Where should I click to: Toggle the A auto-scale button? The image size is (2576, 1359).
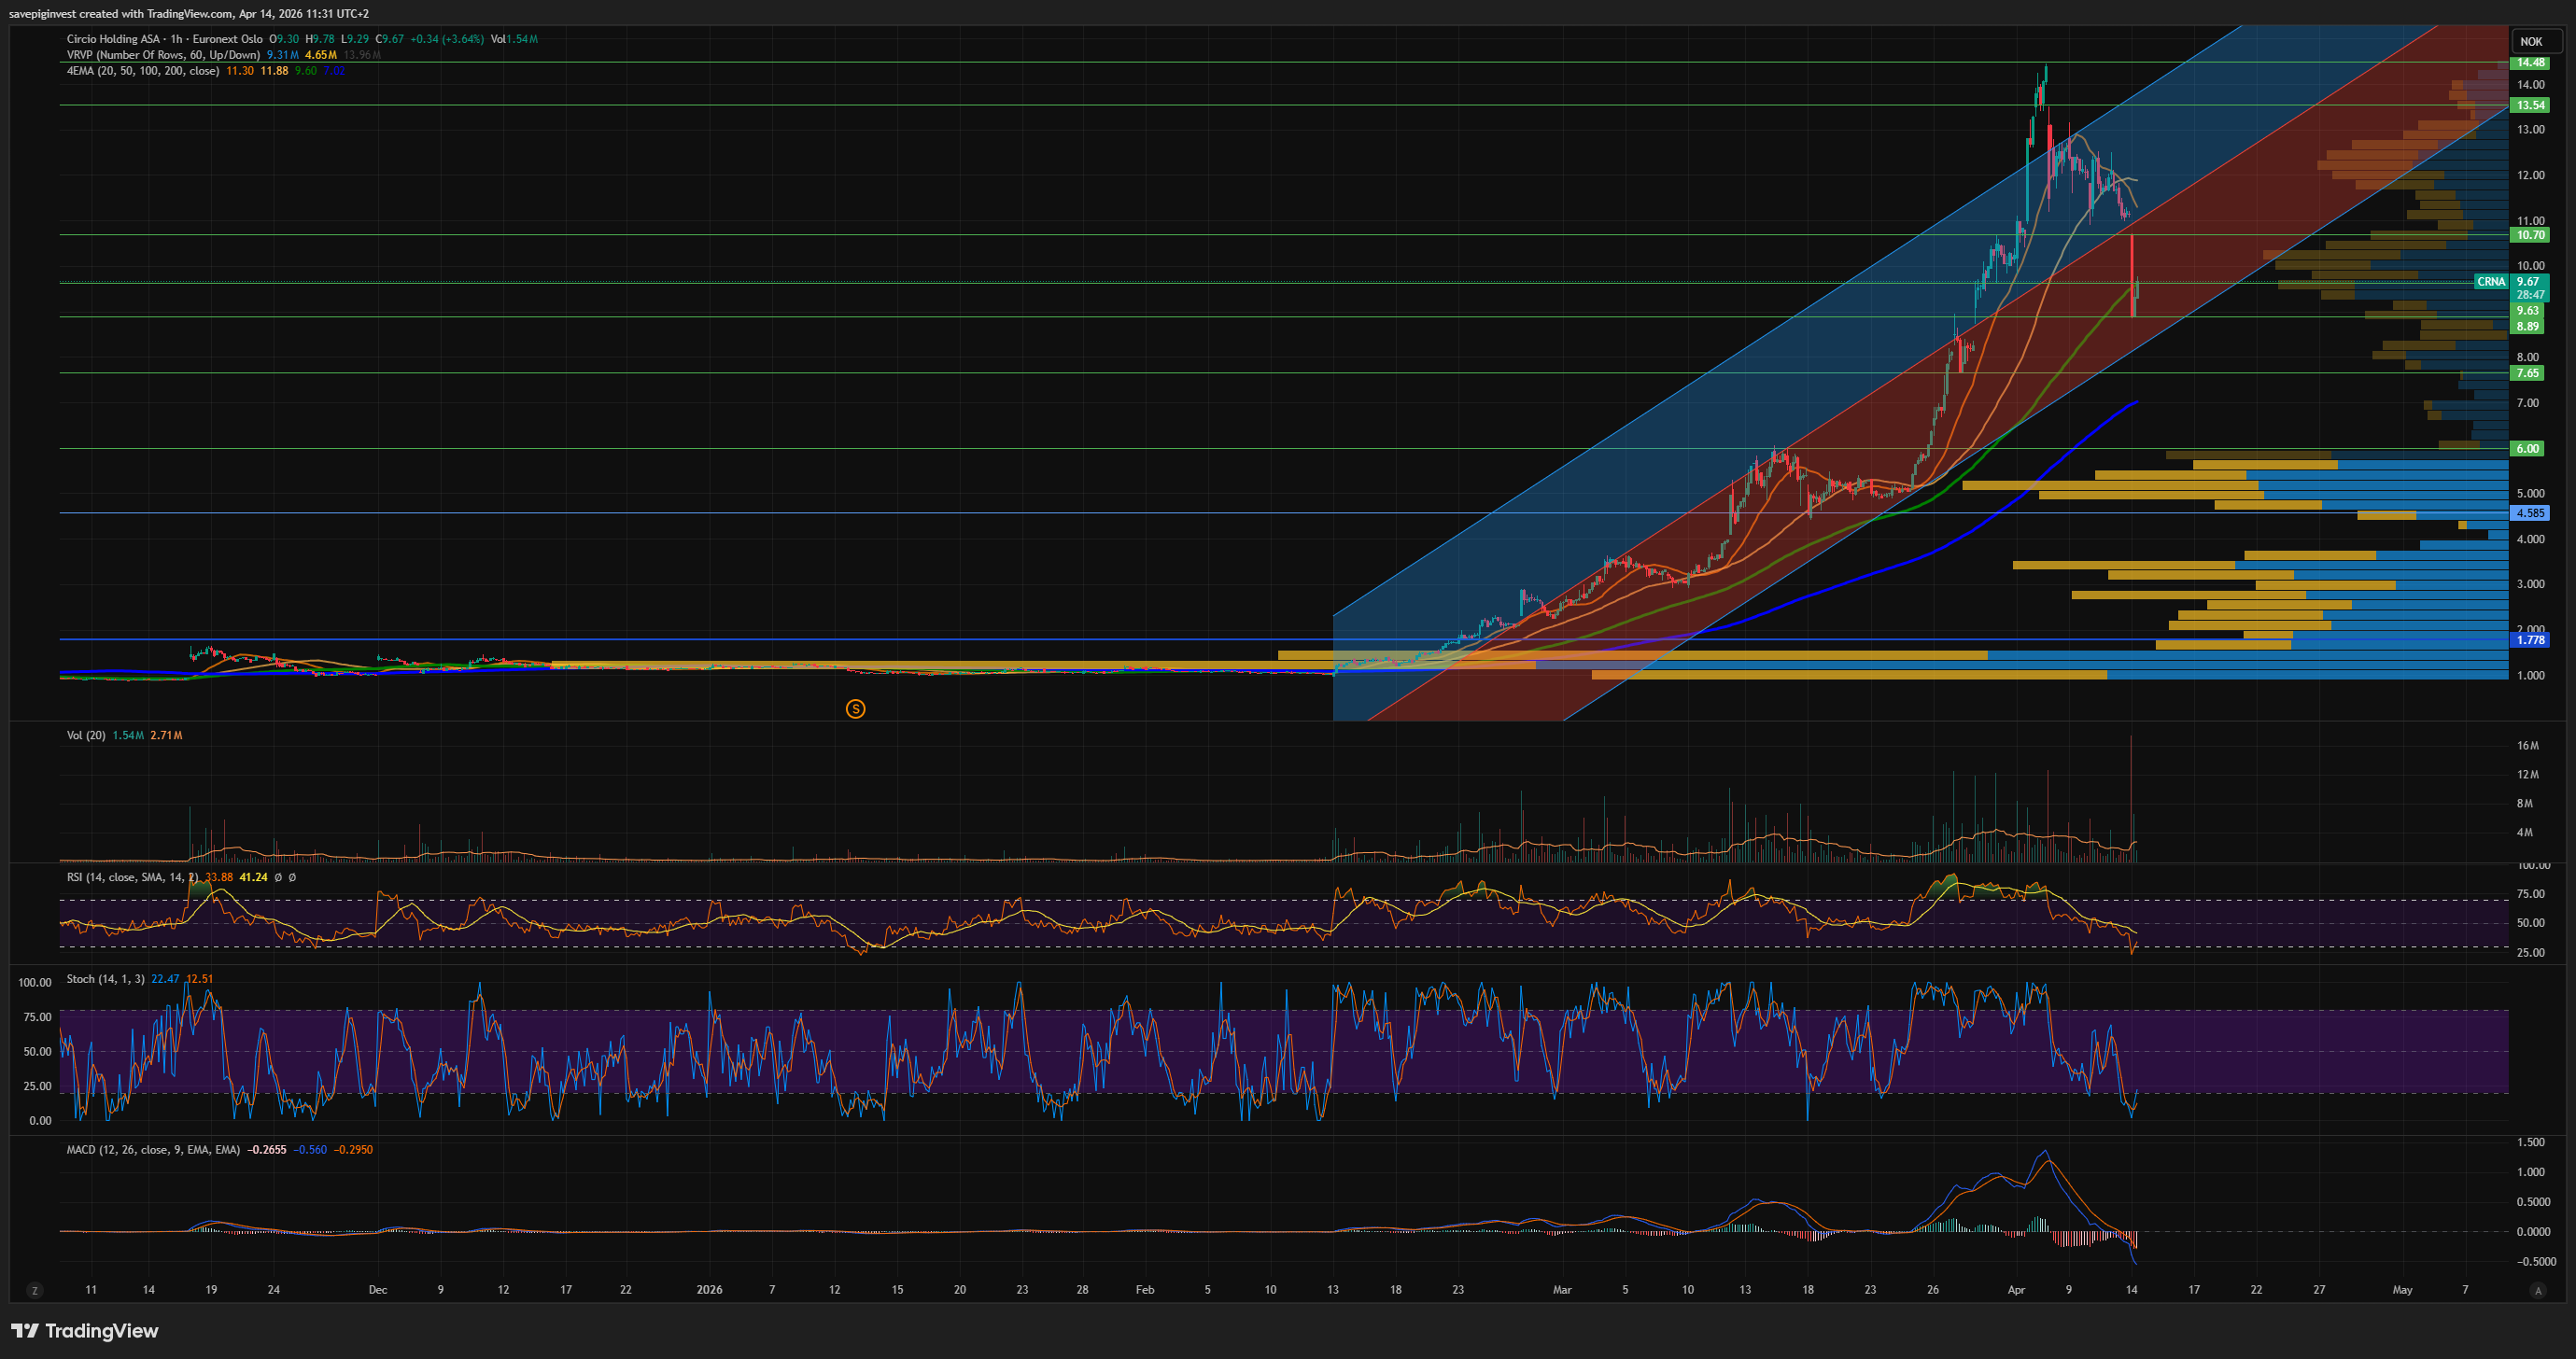coord(2537,1291)
